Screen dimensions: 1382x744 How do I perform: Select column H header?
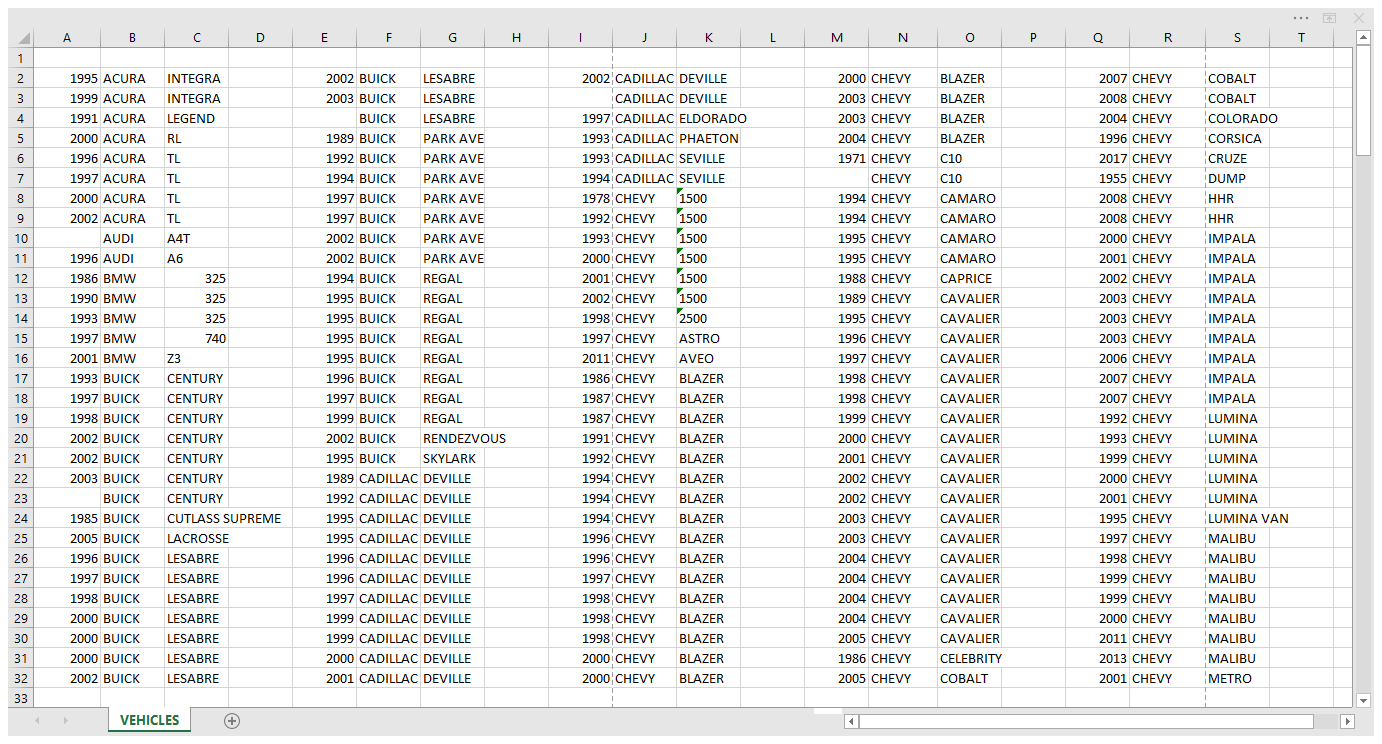pyautogui.click(x=517, y=38)
